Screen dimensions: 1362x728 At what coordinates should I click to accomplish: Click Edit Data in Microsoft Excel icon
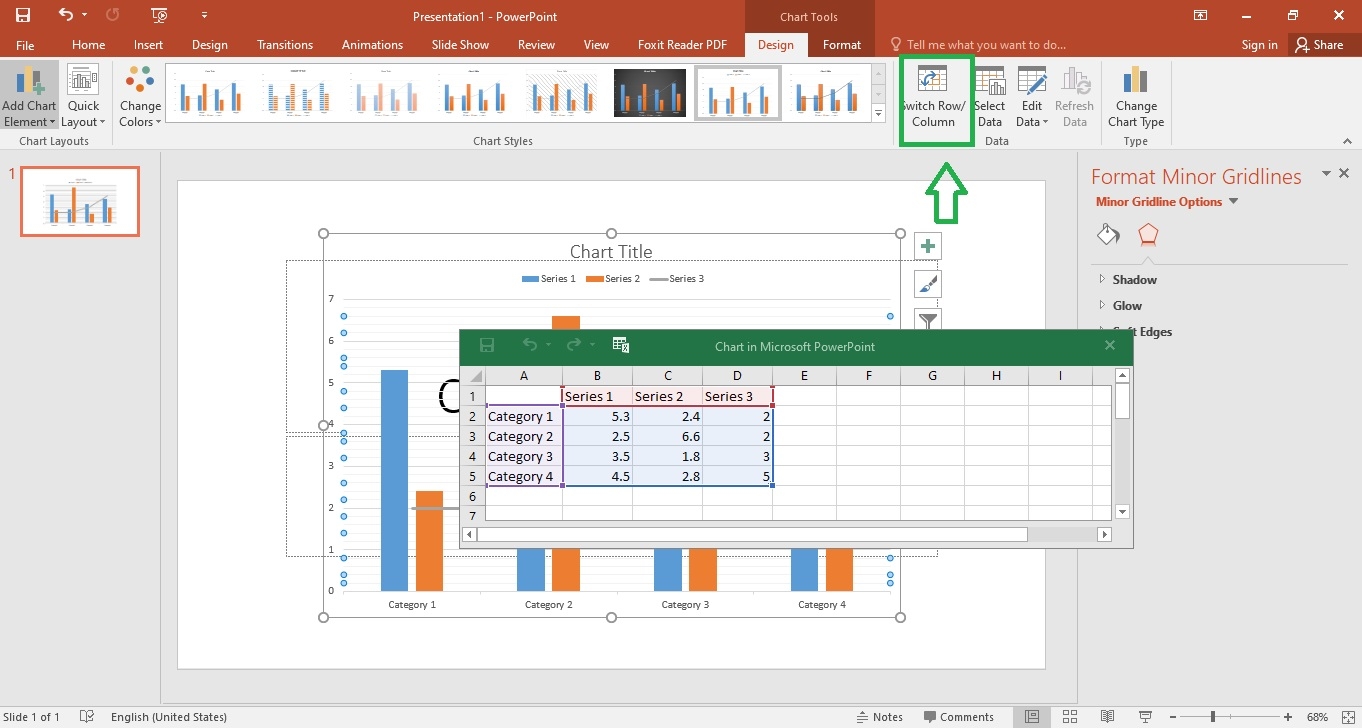point(620,345)
